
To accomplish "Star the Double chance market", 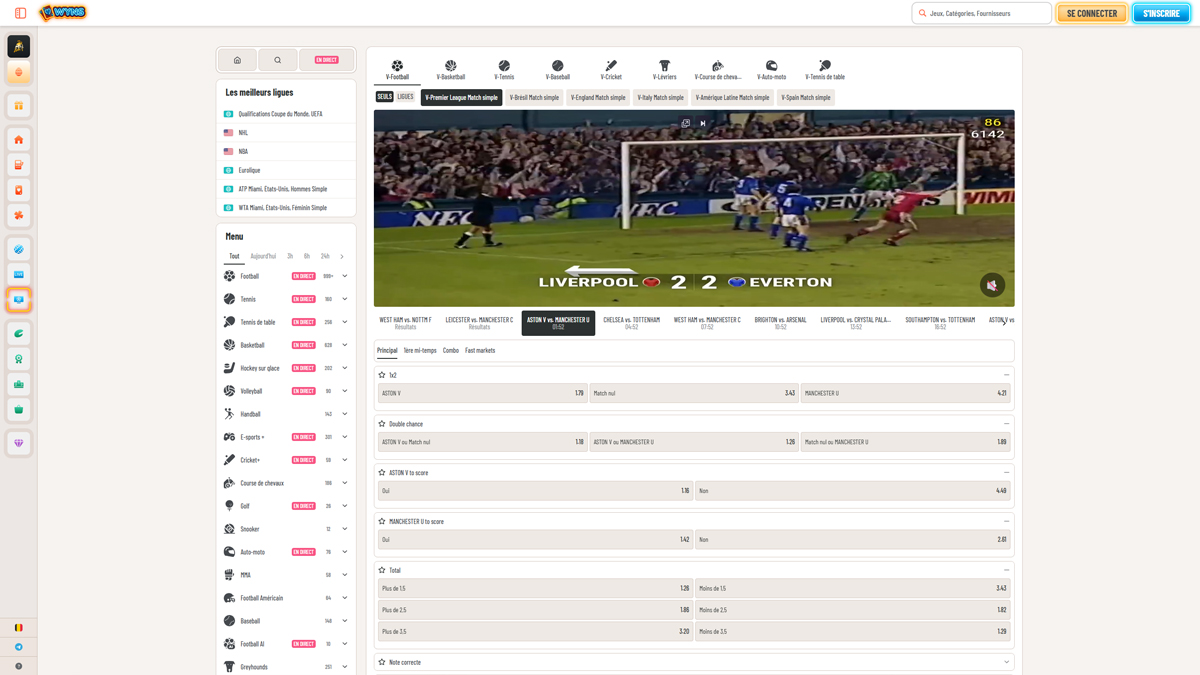I will pyautogui.click(x=382, y=424).
